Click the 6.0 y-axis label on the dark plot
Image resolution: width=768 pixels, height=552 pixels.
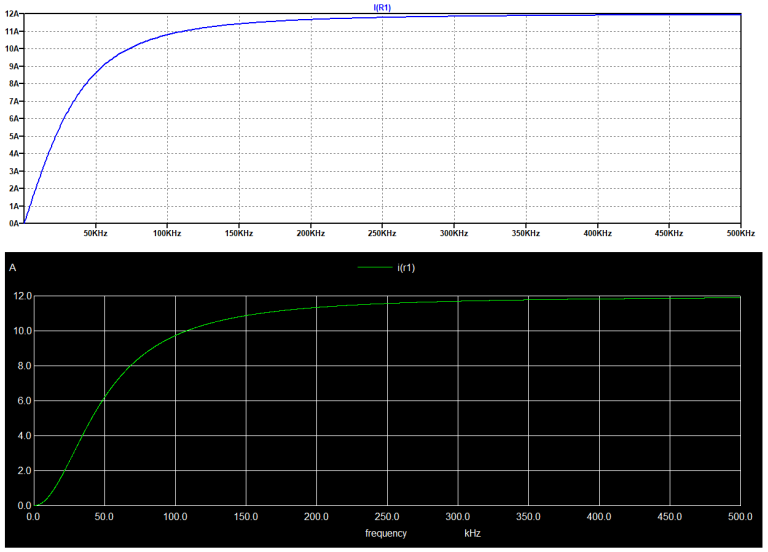pos(22,401)
